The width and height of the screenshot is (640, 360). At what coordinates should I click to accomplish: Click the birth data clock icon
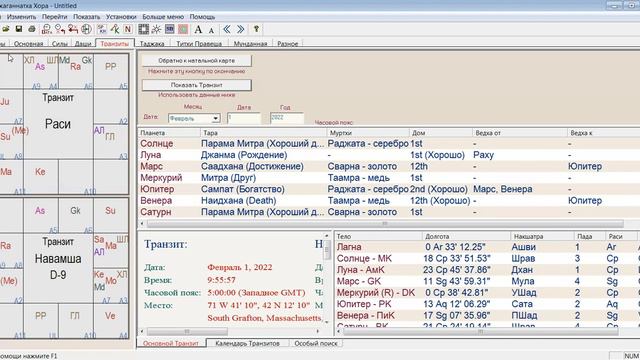pos(47,29)
